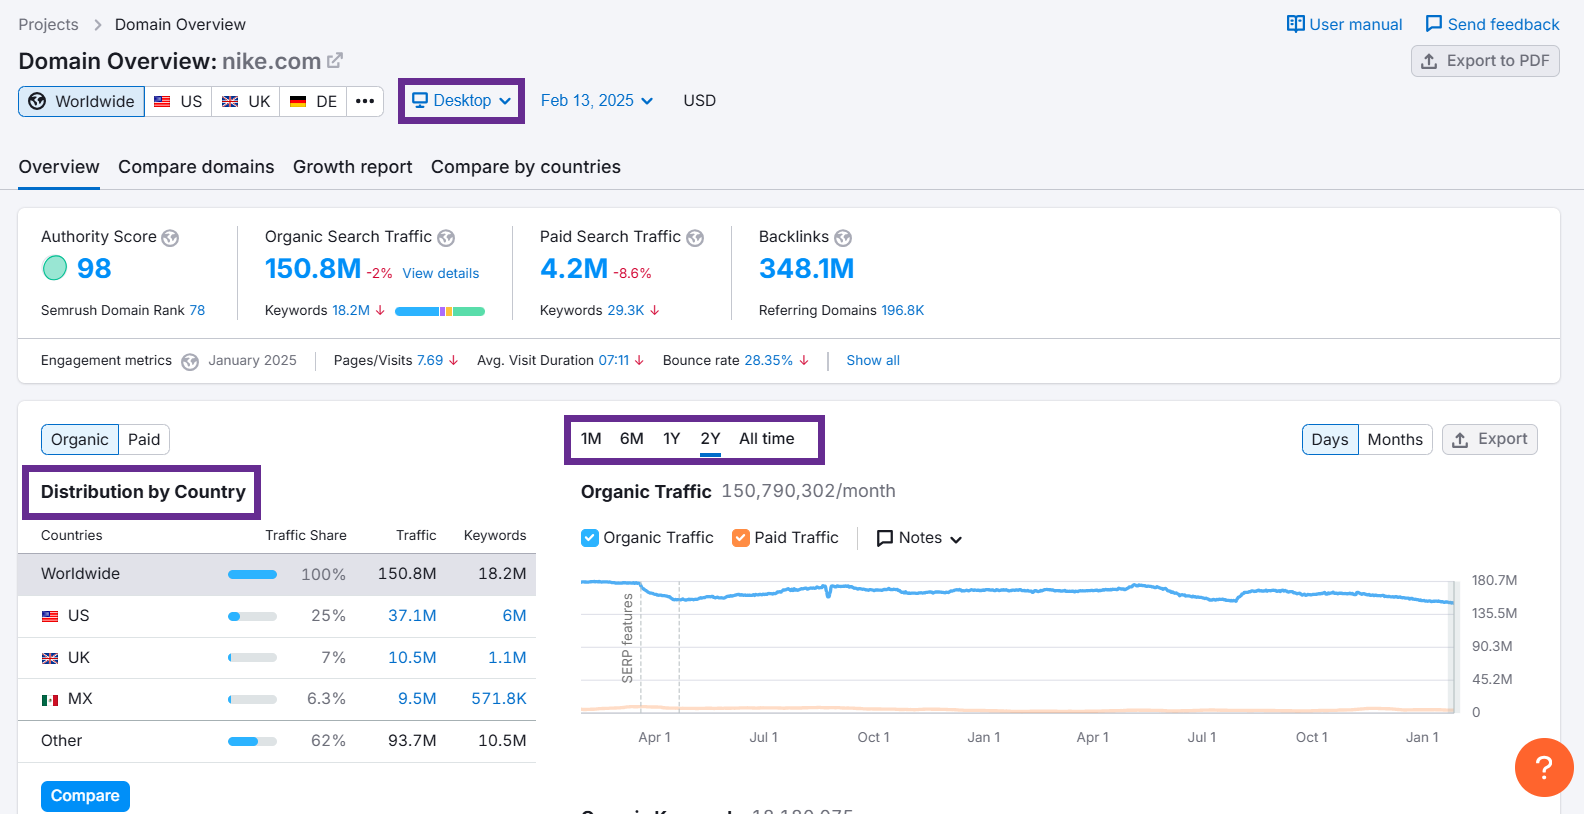This screenshot has height=814, width=1584.
Task: Click the User manual book icon
Action: (1296, 24)
